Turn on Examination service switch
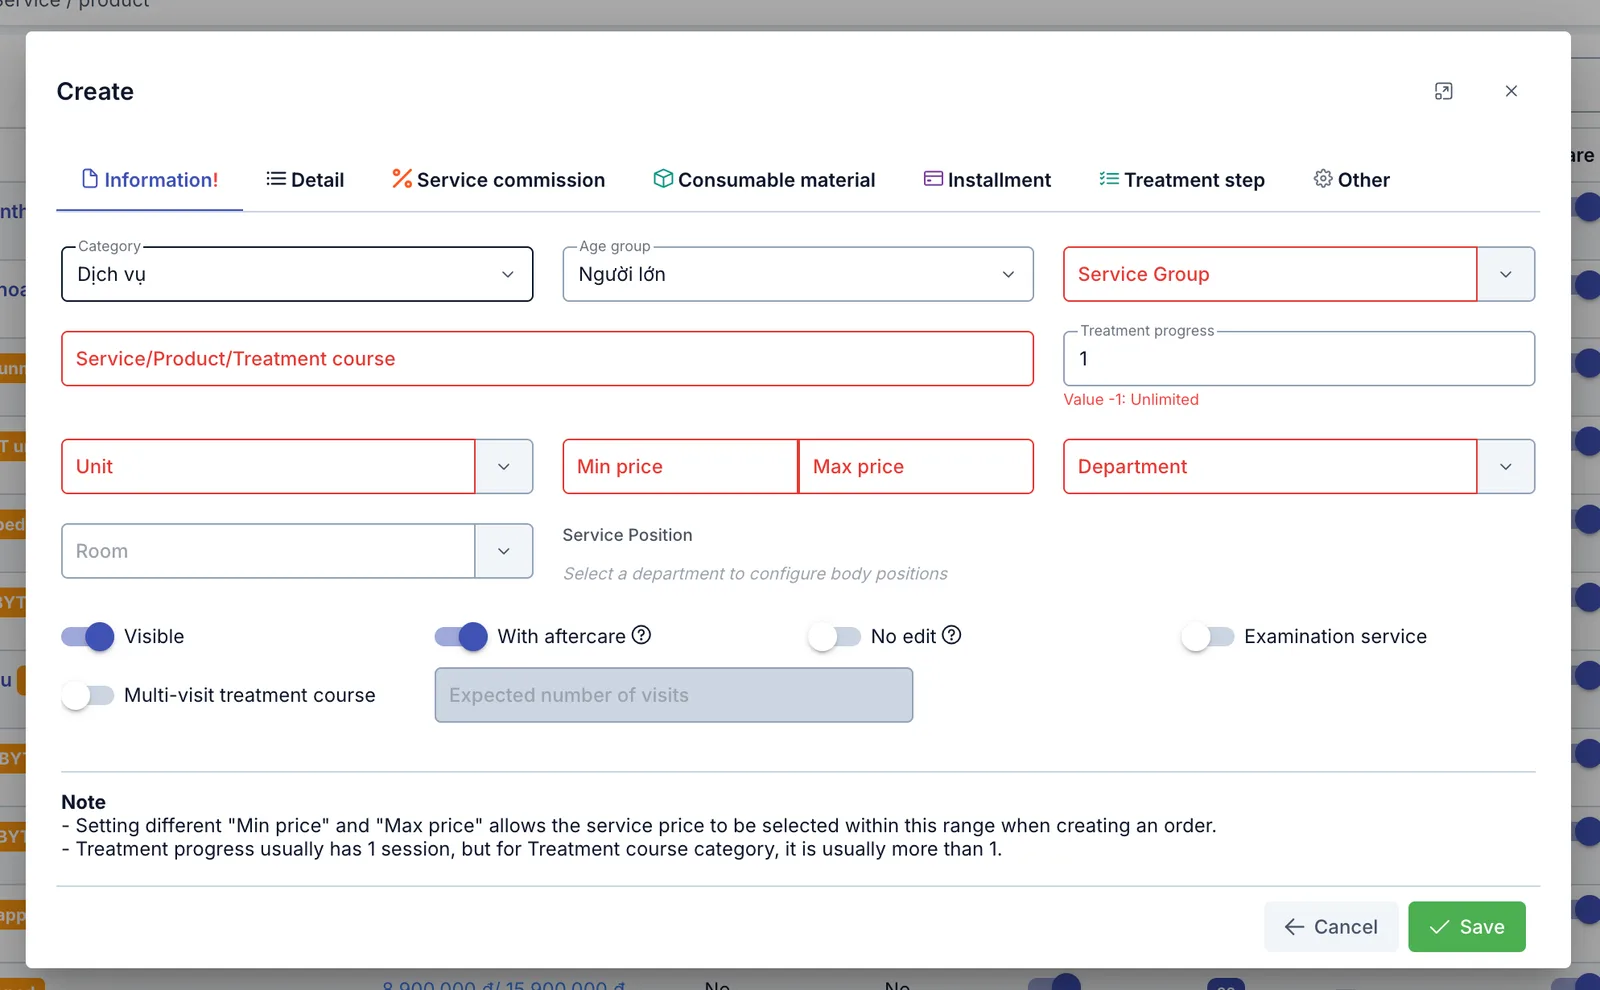 pos(1208,636)
